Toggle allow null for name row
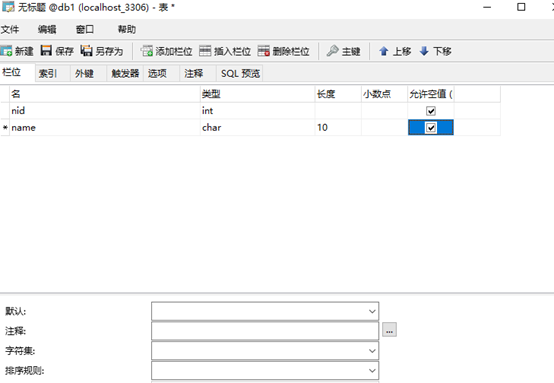The image size is (554, 383). point(431,128)
